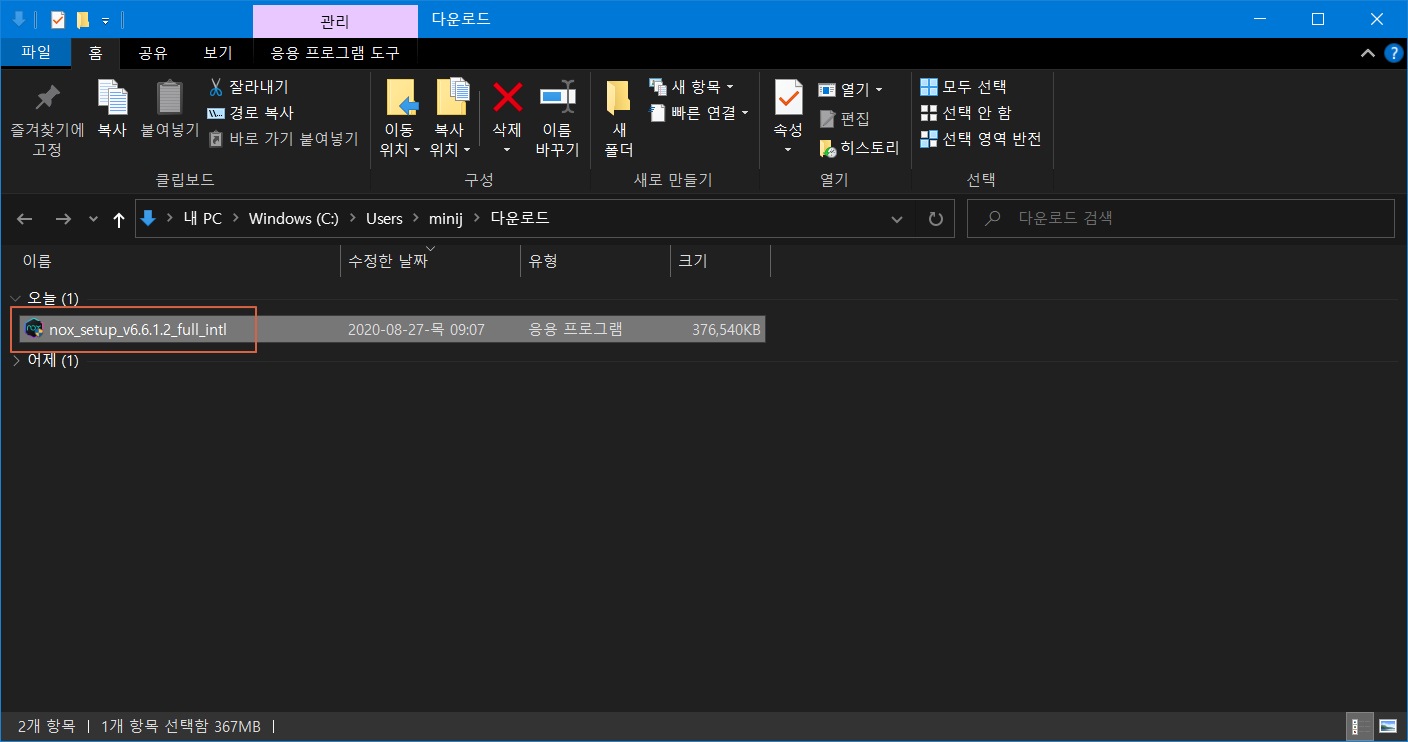This screenshot has width=1408, height=742.
Task: Click Select none (선택 안 함)
Action: click(x=966, y=113)
